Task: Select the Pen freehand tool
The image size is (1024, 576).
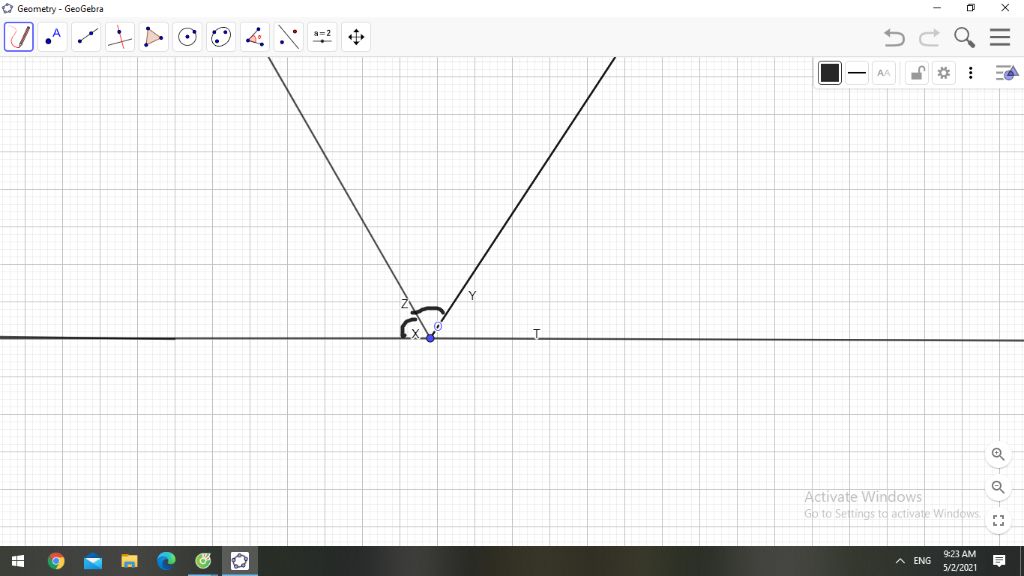Action: (19, 37)
